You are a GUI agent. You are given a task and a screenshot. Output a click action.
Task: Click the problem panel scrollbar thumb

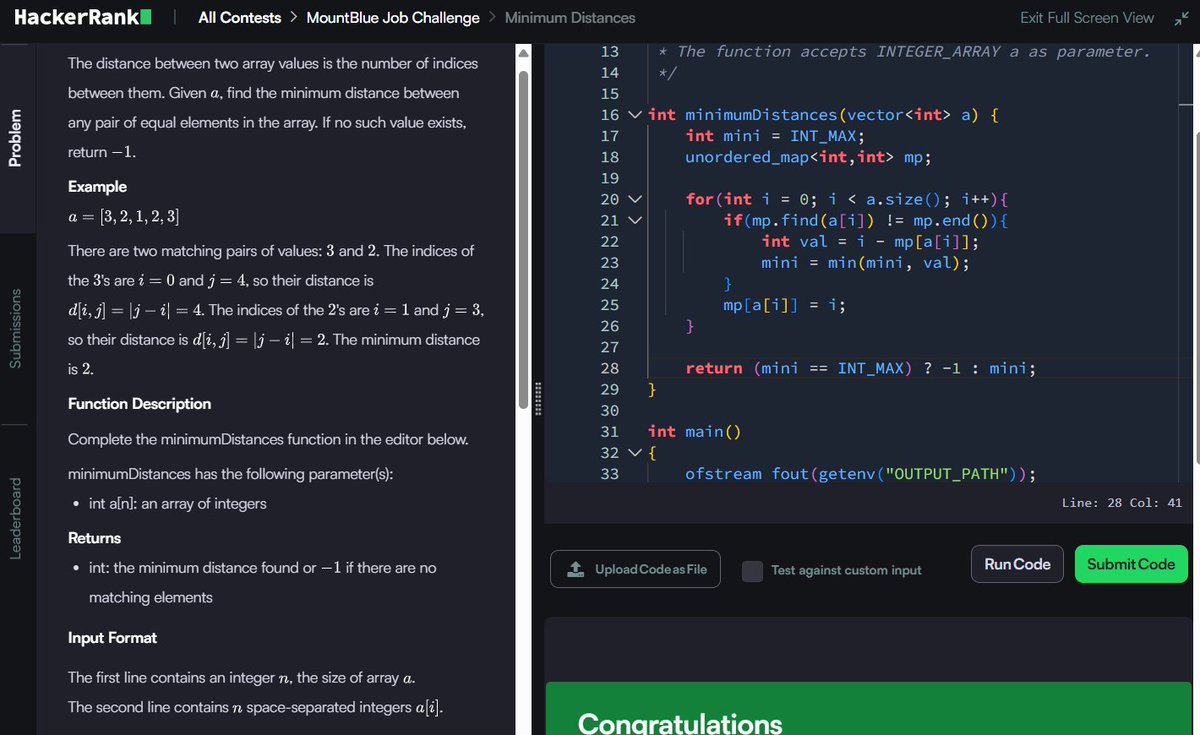[x=524, y=238]
